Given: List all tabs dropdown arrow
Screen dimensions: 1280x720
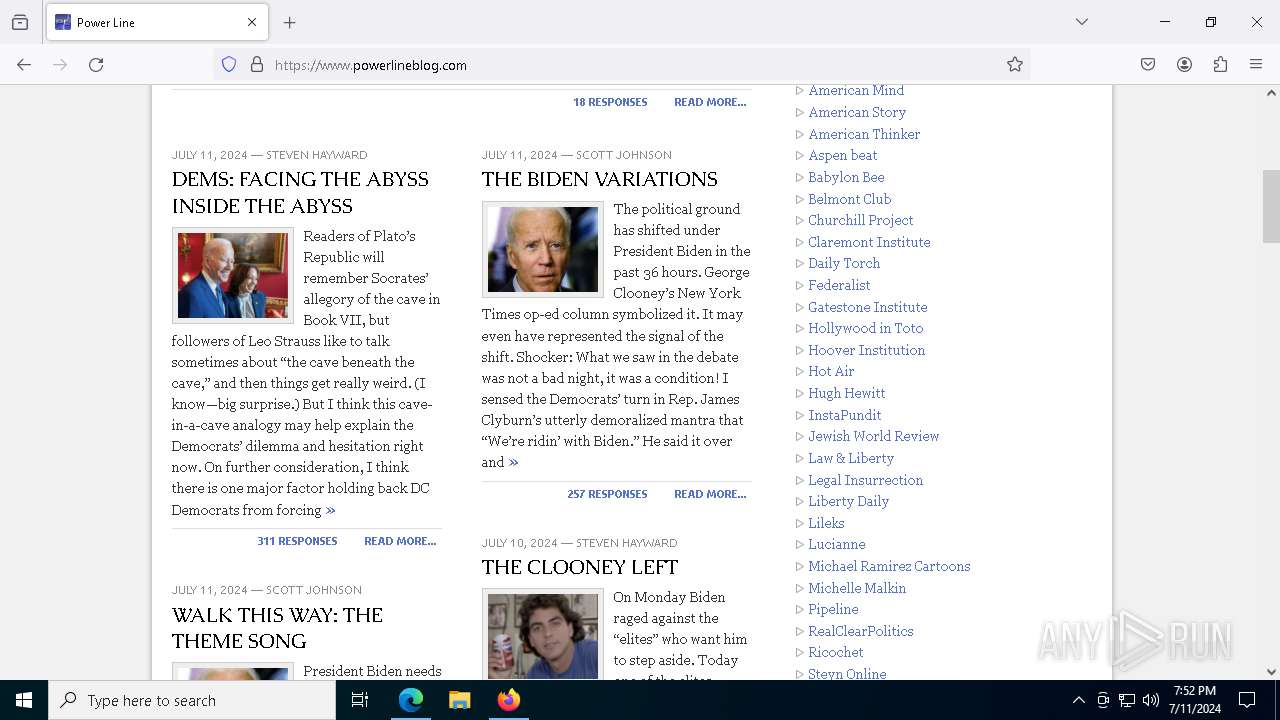Looking at the screenshot, I should [x=1081, y=22].
